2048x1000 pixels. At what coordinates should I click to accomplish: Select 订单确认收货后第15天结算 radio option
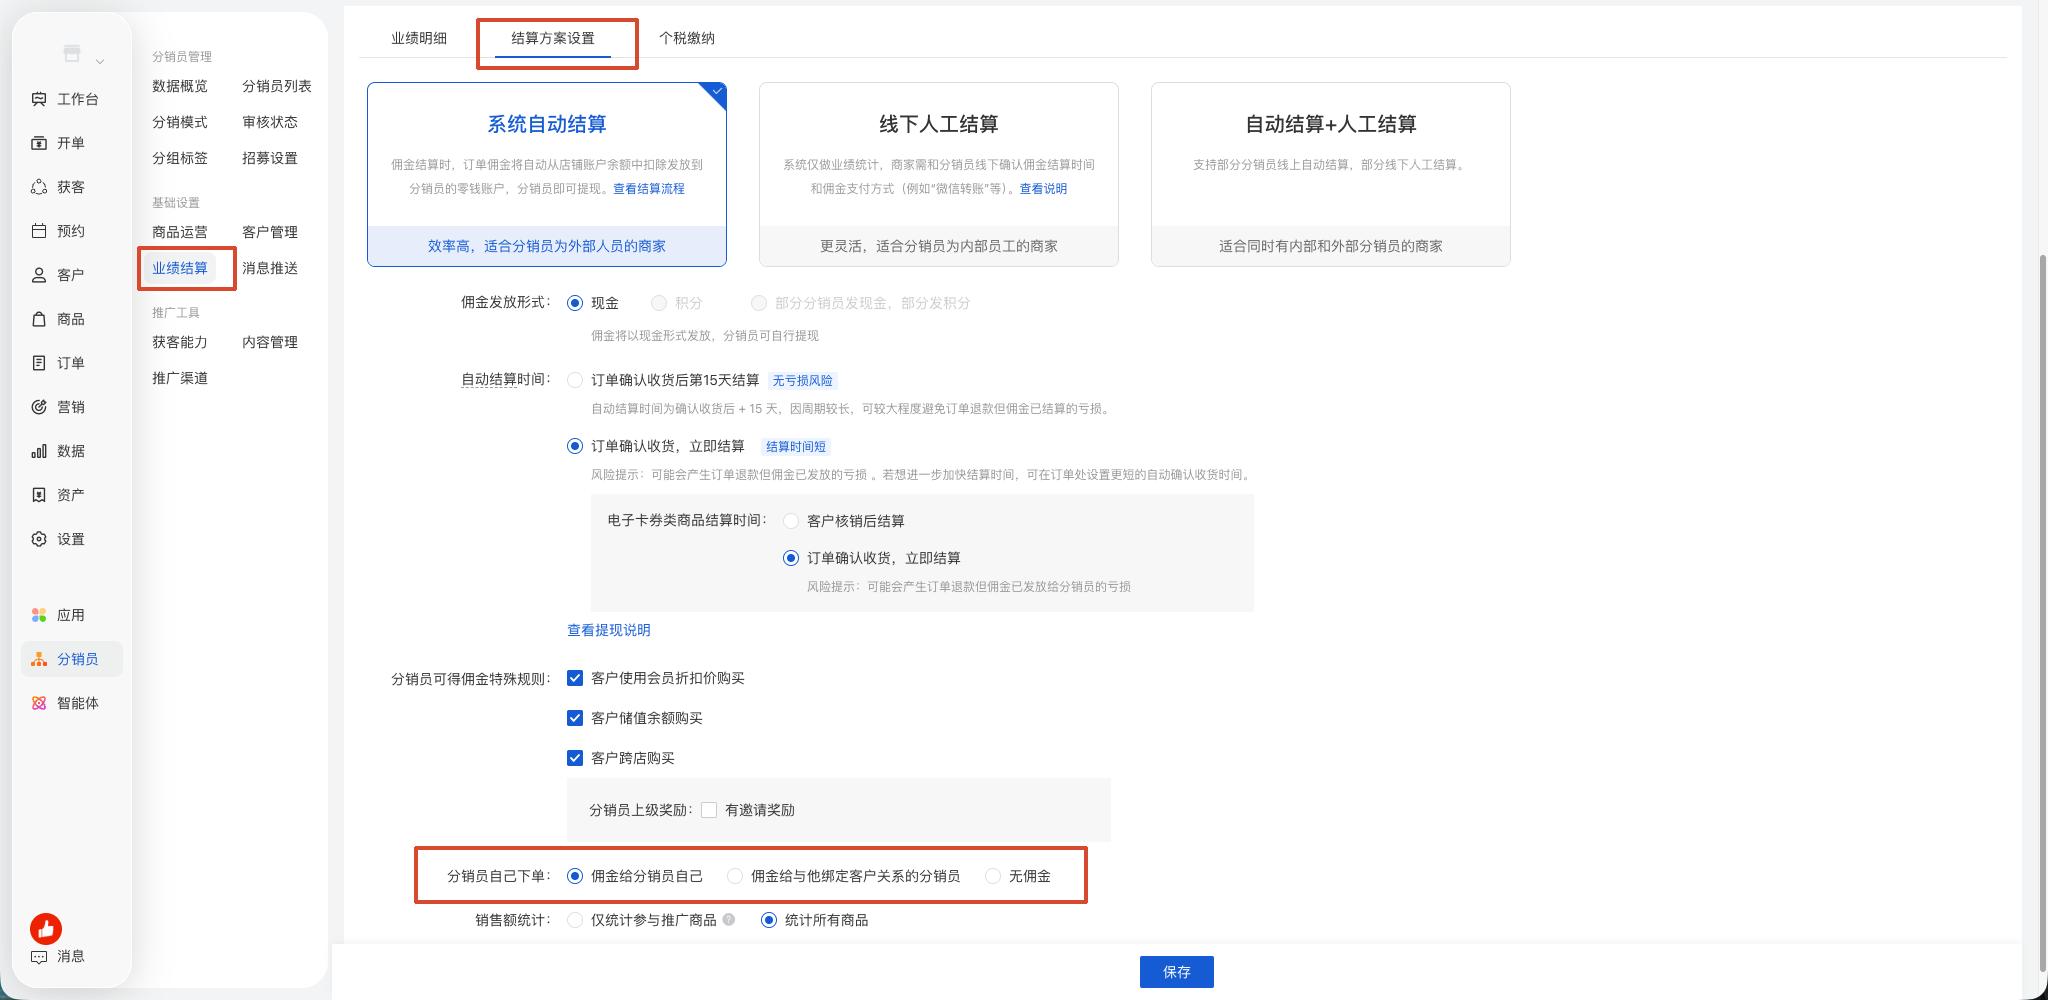[x=575, y=380]
